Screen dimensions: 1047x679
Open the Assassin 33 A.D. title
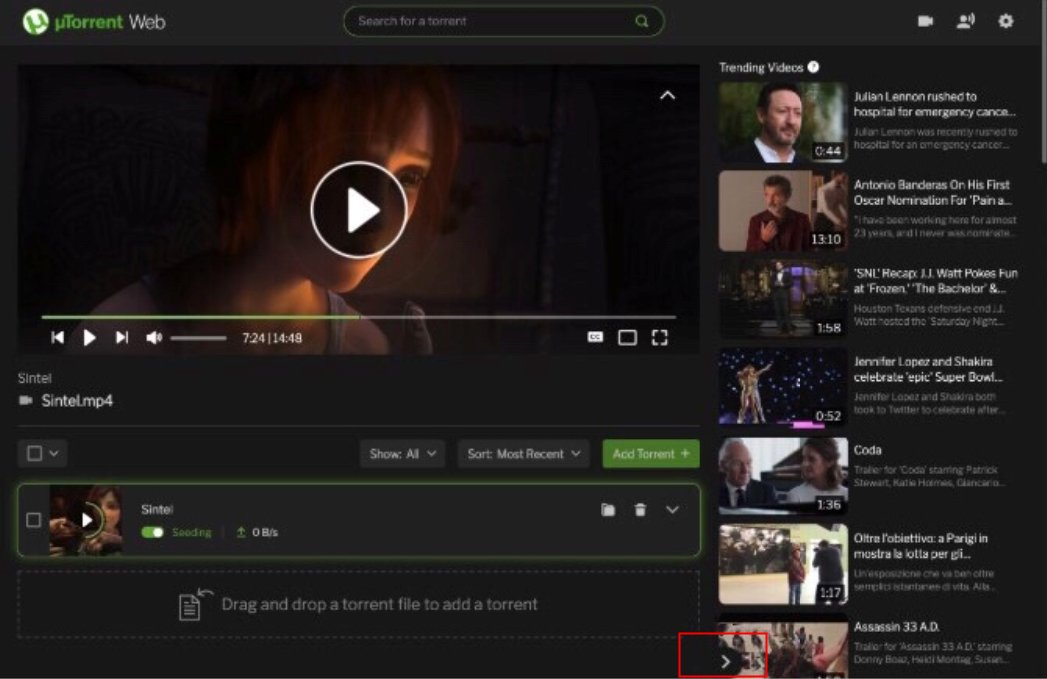896,627
